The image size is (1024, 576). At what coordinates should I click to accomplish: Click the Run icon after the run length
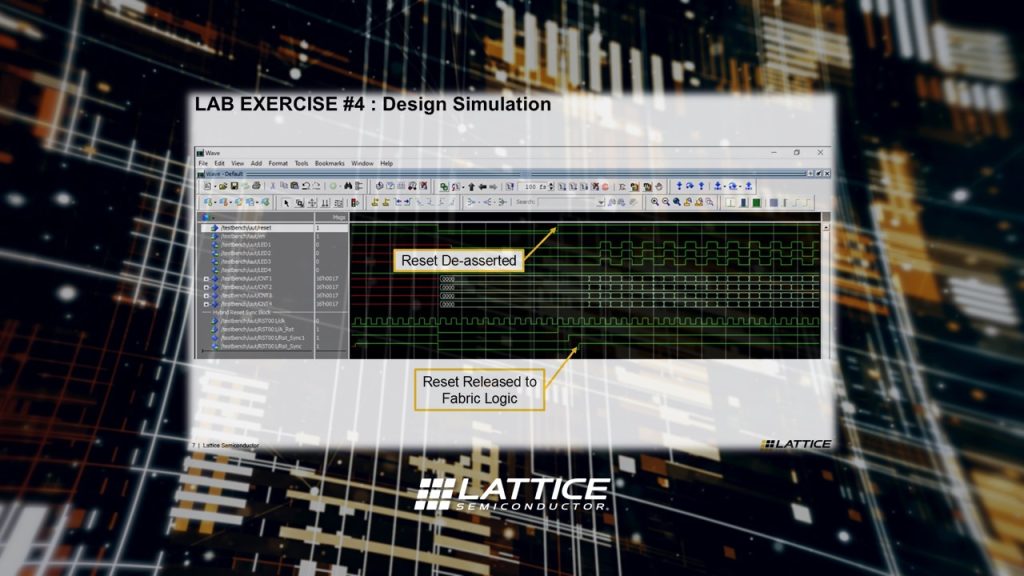pos(562,187)
